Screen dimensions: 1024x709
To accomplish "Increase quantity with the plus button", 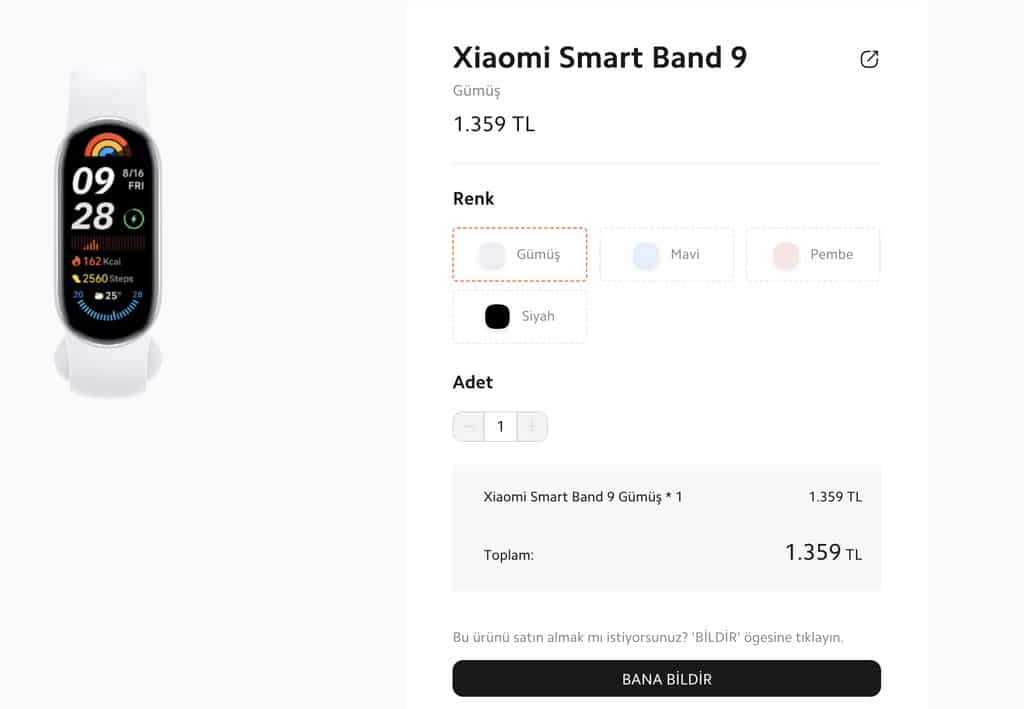I will coord(532,426).
